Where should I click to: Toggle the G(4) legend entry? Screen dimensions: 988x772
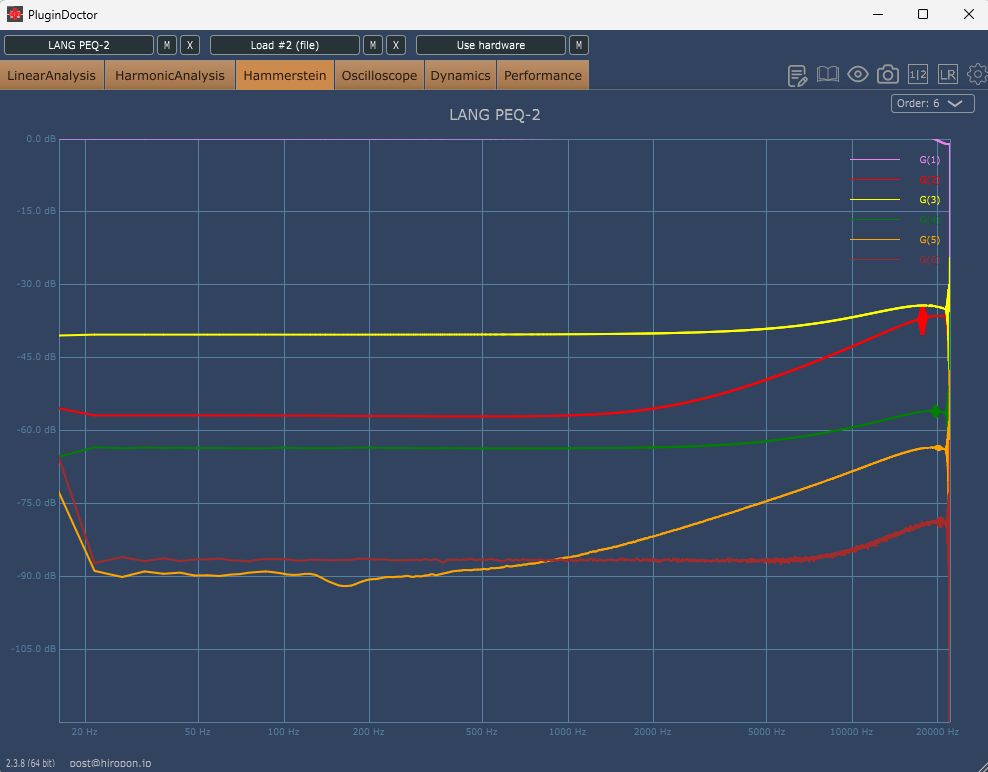coord(929,220)
